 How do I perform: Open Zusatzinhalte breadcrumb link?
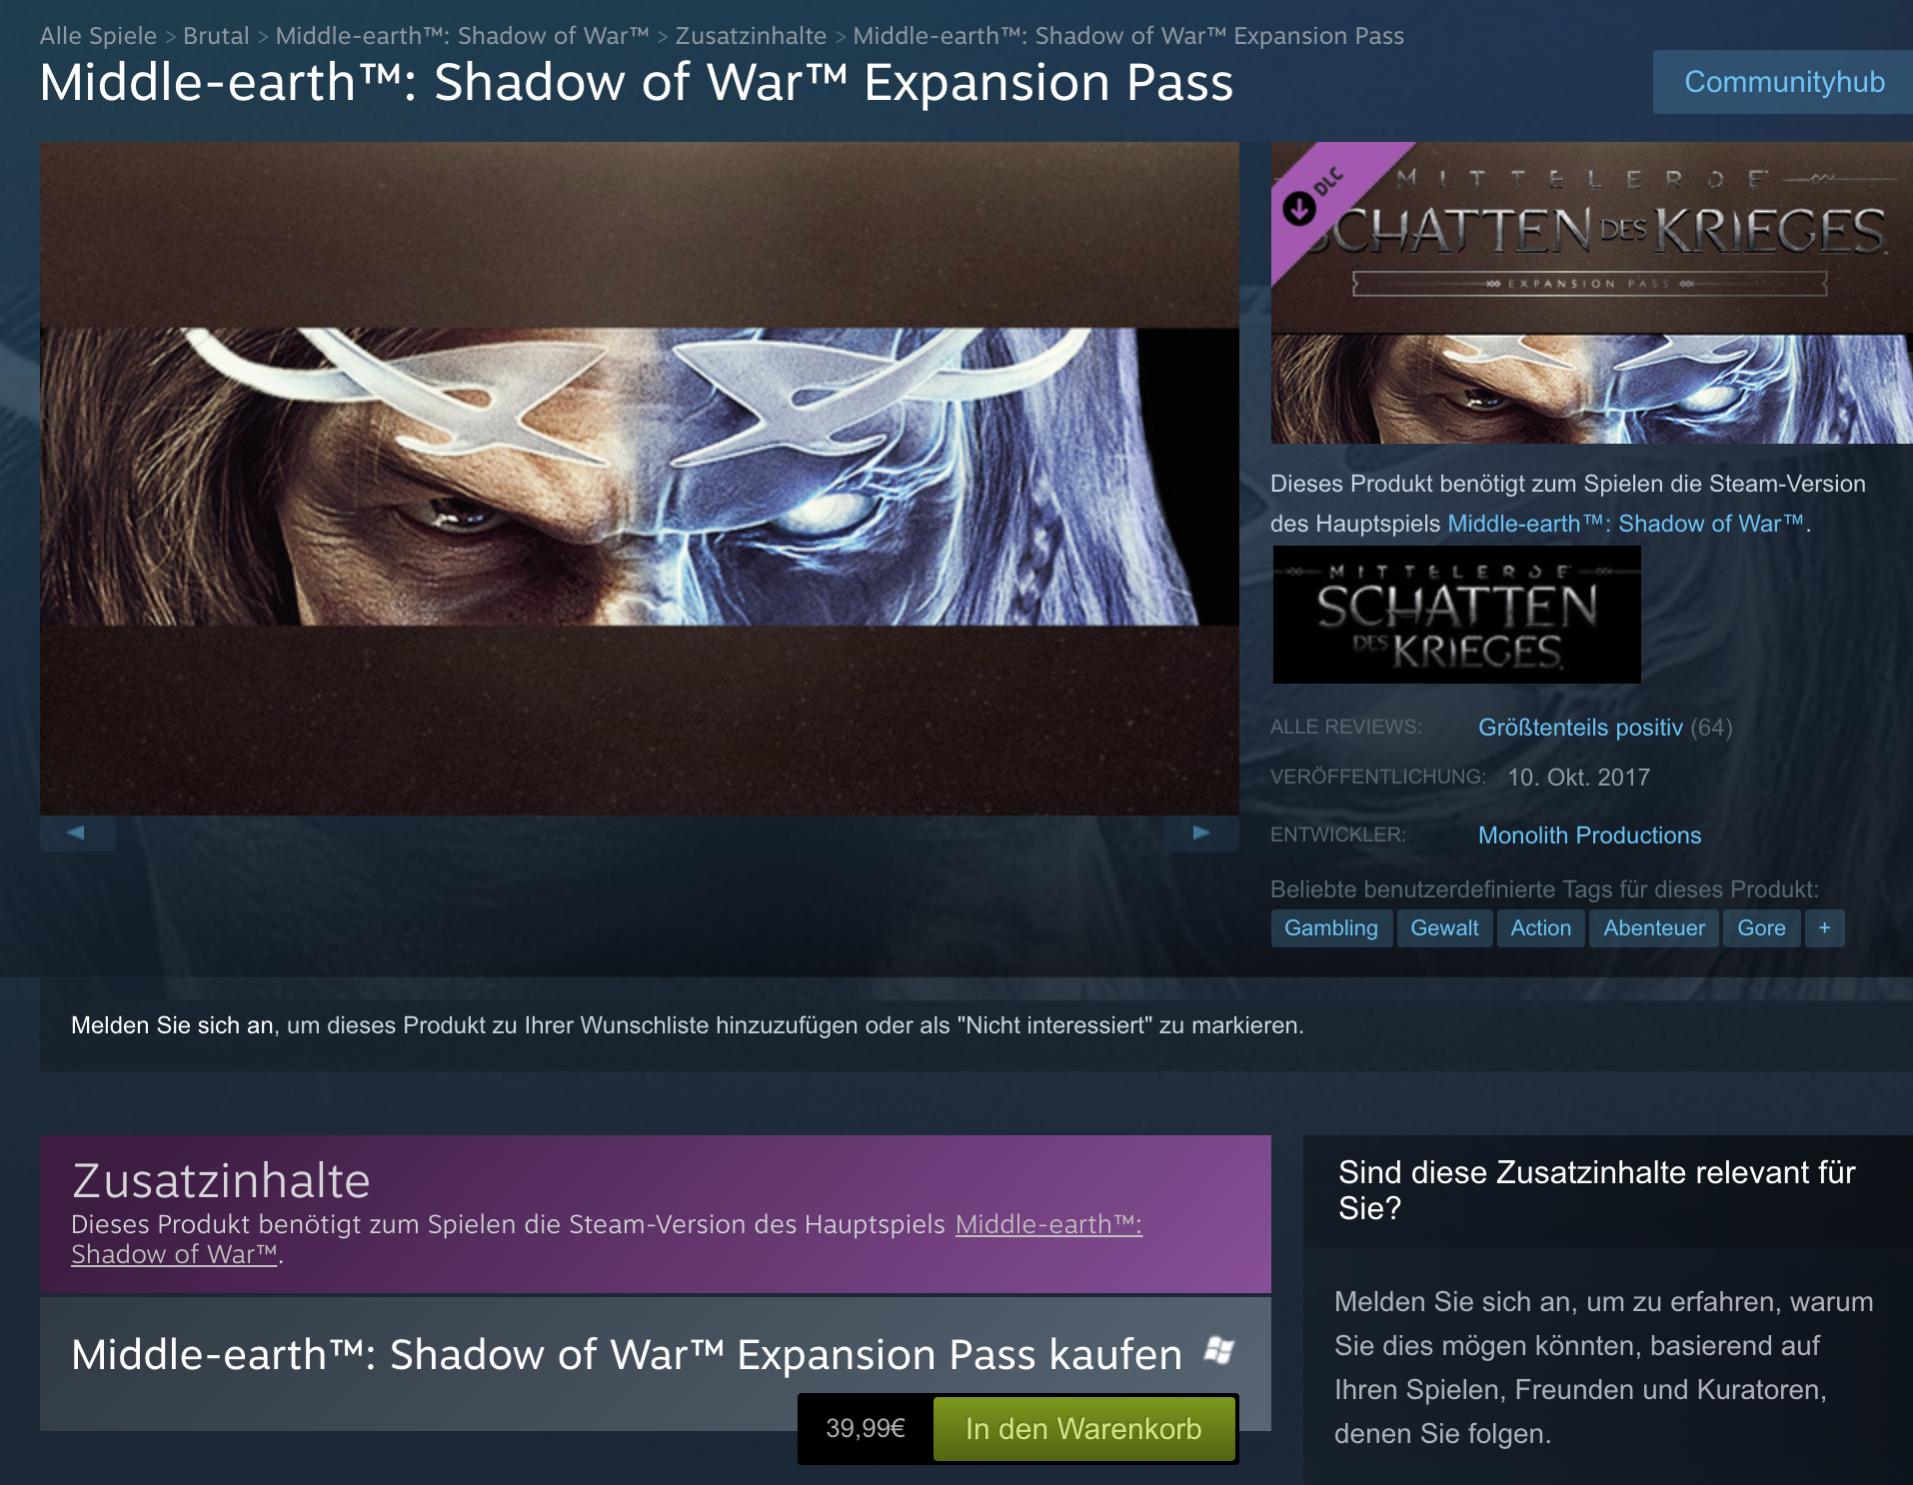point(751,36)
